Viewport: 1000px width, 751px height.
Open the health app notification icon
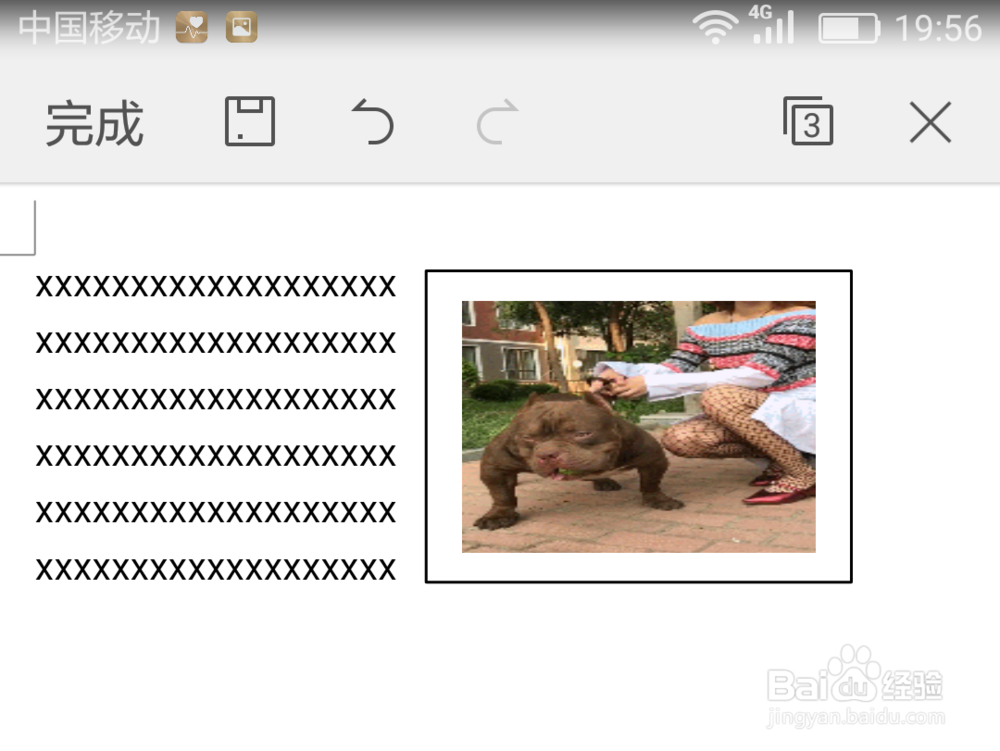pos(192,27)
